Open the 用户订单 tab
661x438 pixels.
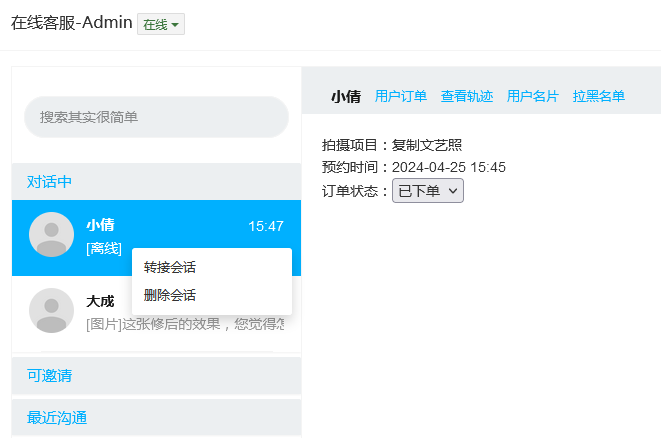point(401,97)
